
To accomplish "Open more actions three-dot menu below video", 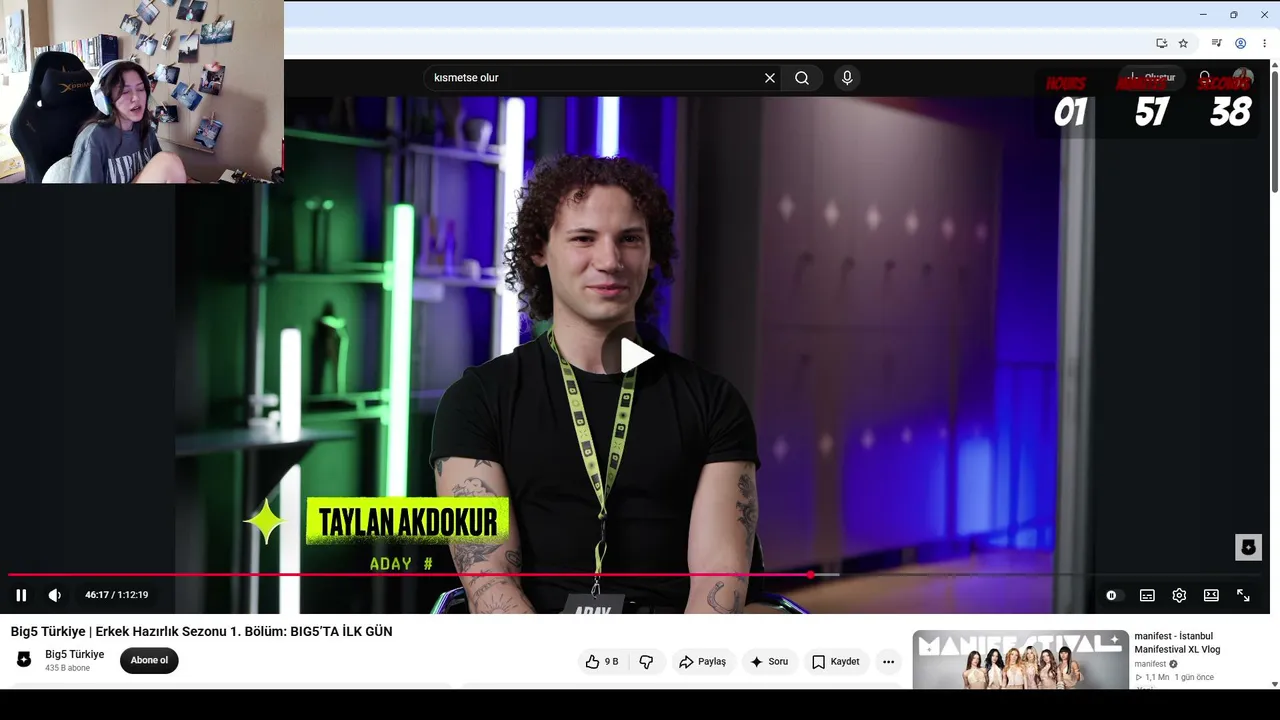I will click(888, 662).
